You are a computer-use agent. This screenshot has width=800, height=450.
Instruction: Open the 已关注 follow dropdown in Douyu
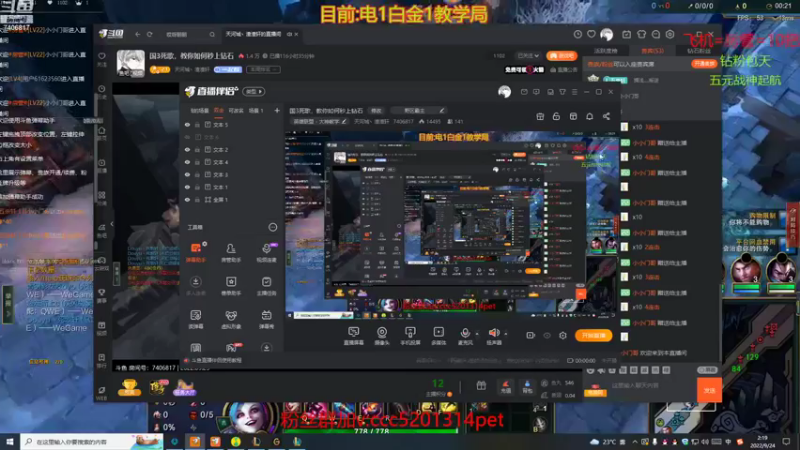(x=528, y=56)
